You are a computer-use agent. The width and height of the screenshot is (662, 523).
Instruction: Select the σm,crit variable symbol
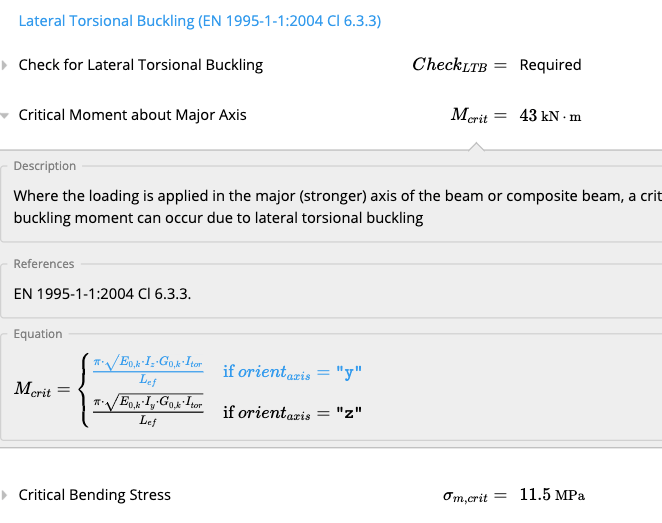pyautogui.click(x=465, y=496)
